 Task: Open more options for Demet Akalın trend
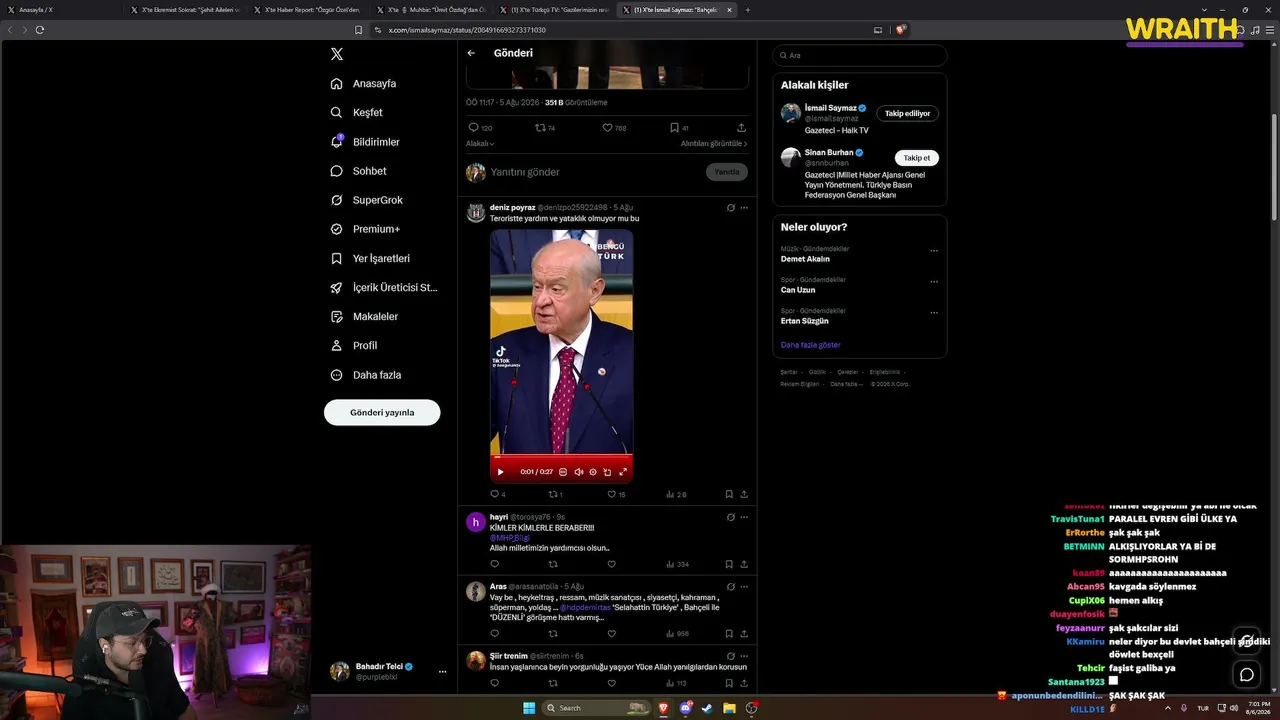tap(934, 251)
